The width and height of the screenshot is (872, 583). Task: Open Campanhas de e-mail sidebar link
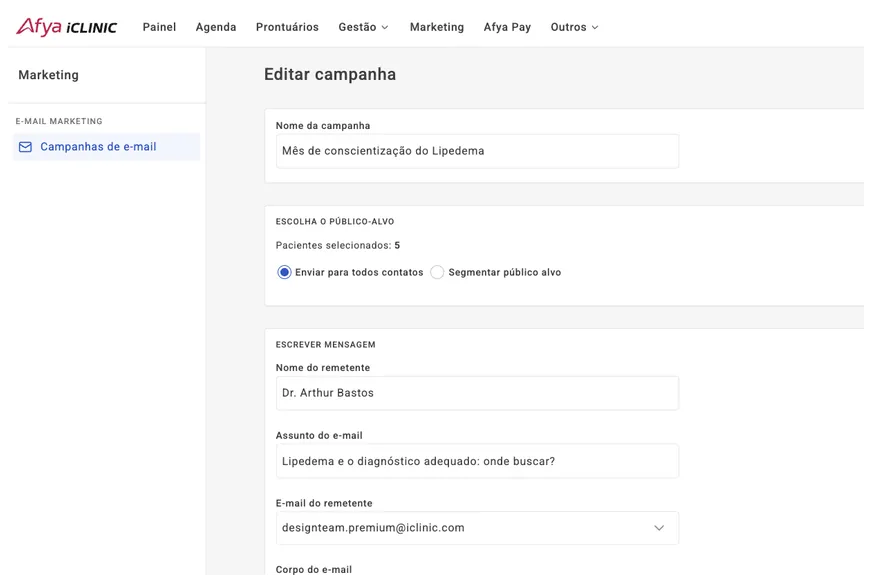tap(106, 147)
